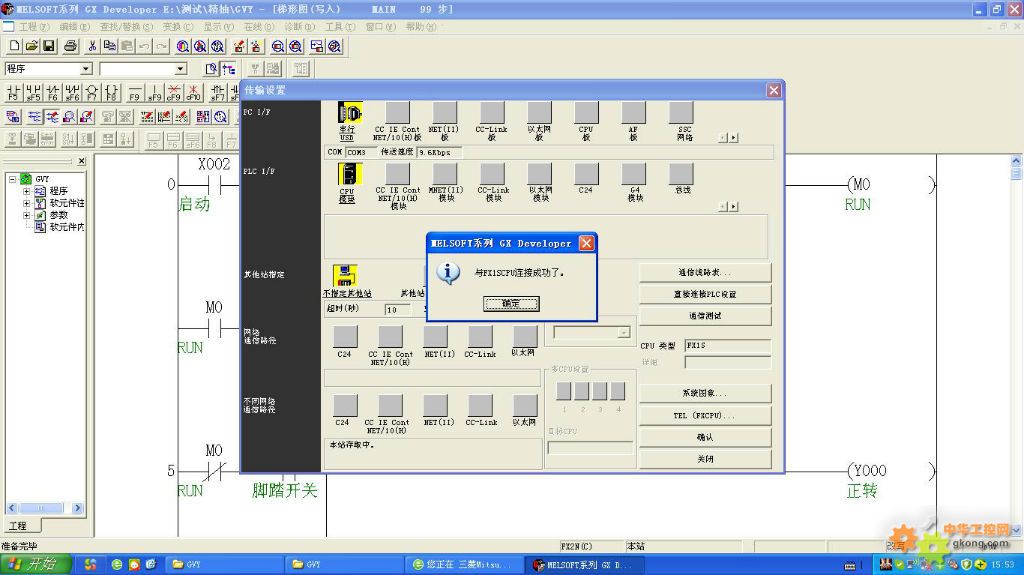This screenshot has width=1024, height=575.
Task: Open the 通信线路表 line list button
Action: 705,272
